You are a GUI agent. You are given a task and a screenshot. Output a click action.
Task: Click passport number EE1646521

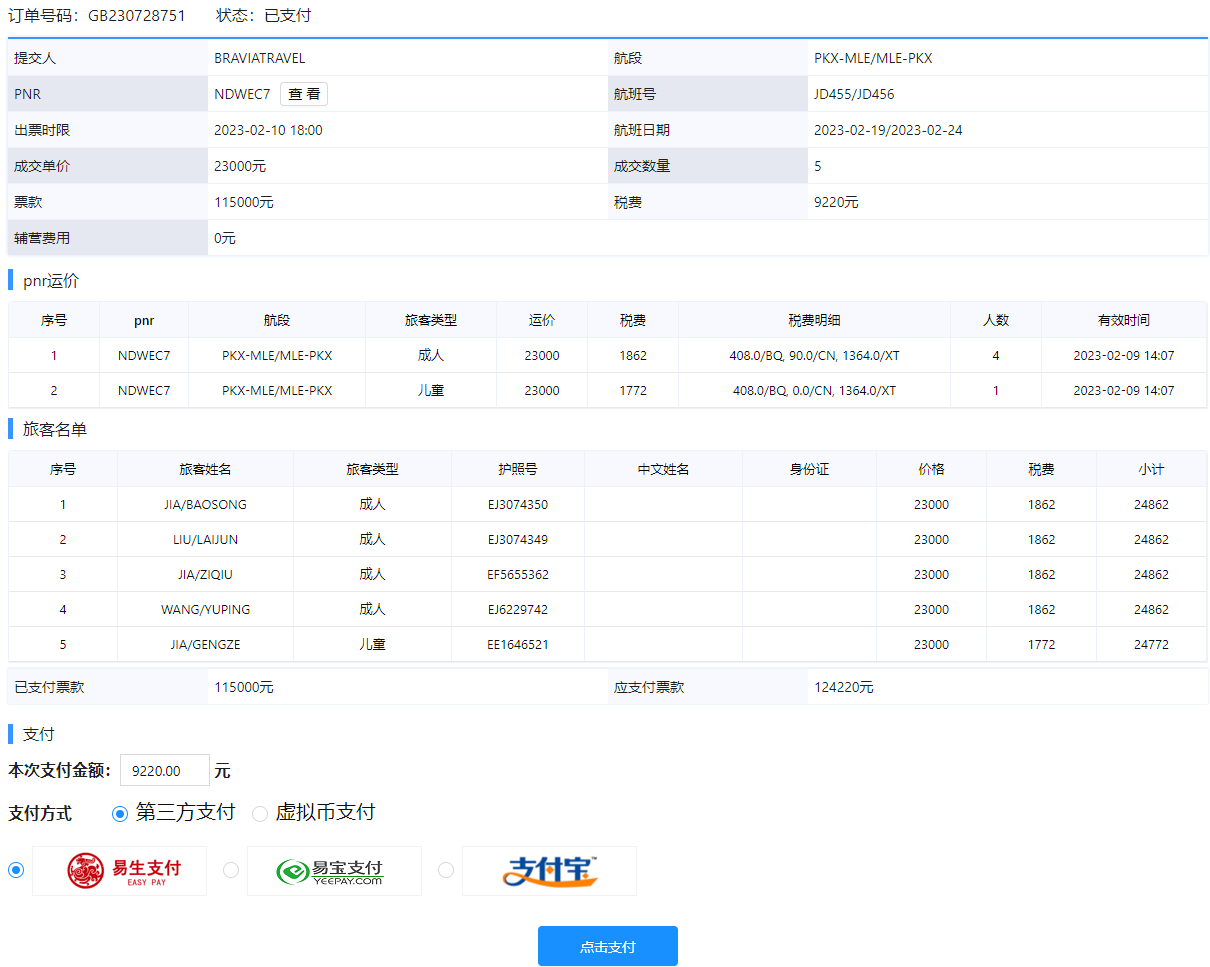point(517,645)
